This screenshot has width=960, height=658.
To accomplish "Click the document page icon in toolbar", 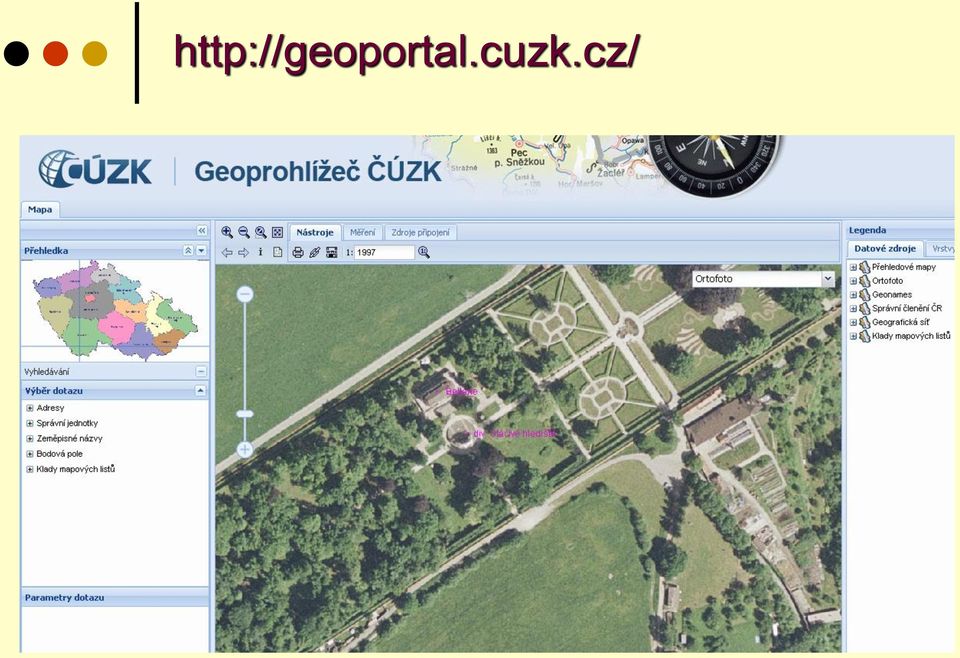I will coord(277,252).
